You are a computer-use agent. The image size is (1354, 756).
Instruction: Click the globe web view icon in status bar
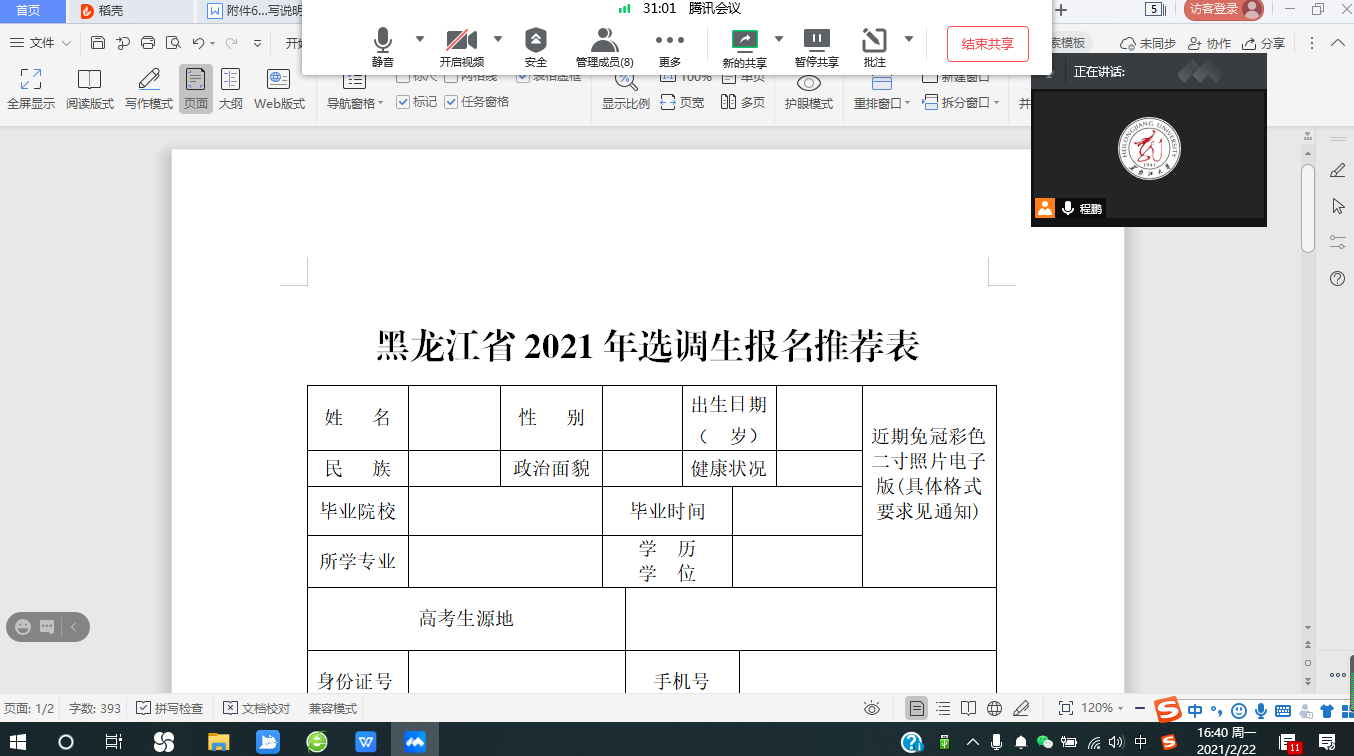click(994, 708)
